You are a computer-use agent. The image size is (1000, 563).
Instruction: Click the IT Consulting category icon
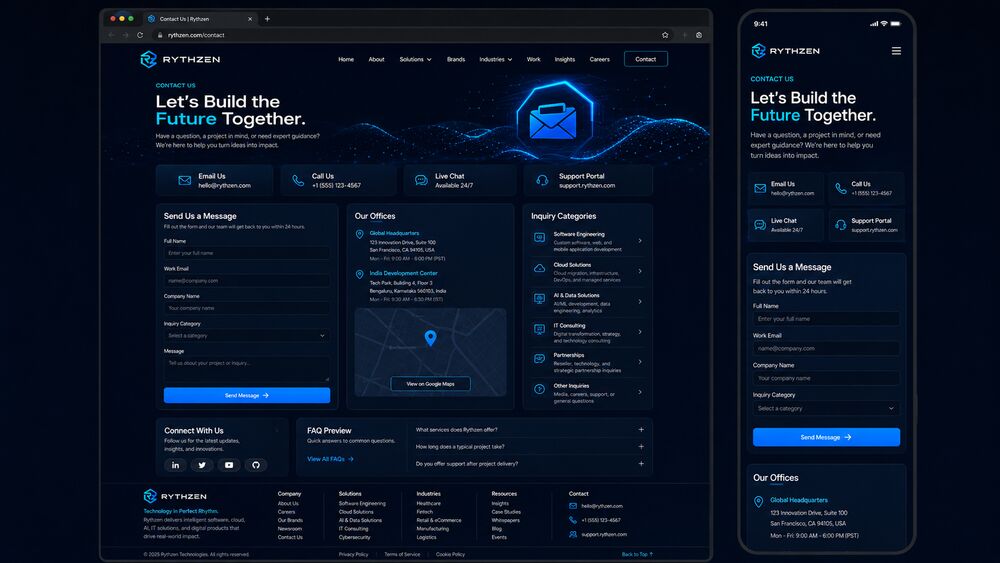point(540,329)
